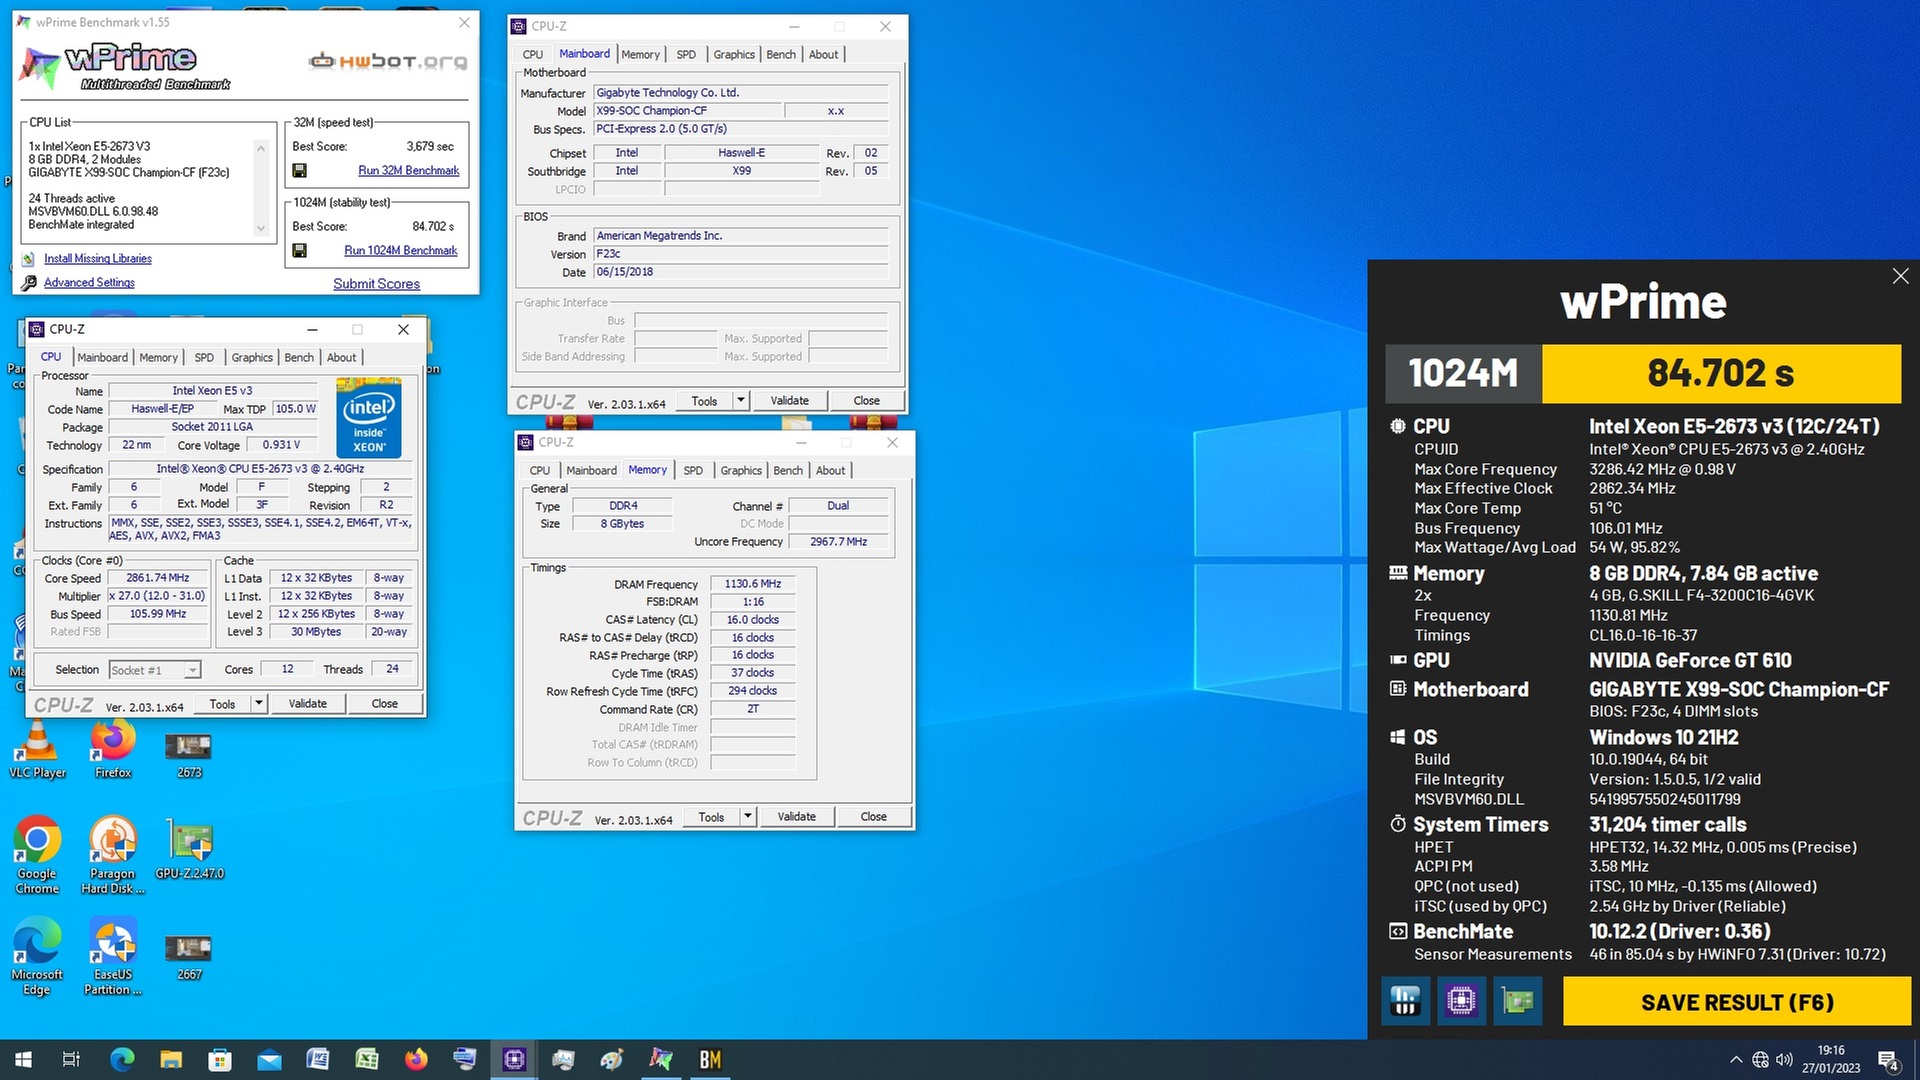Image resolution: width=1920 pixels, height=1080 pixels.
Task: Open the 2673 desktop icon
Action: pyautogui.click(x=189, y=755)
